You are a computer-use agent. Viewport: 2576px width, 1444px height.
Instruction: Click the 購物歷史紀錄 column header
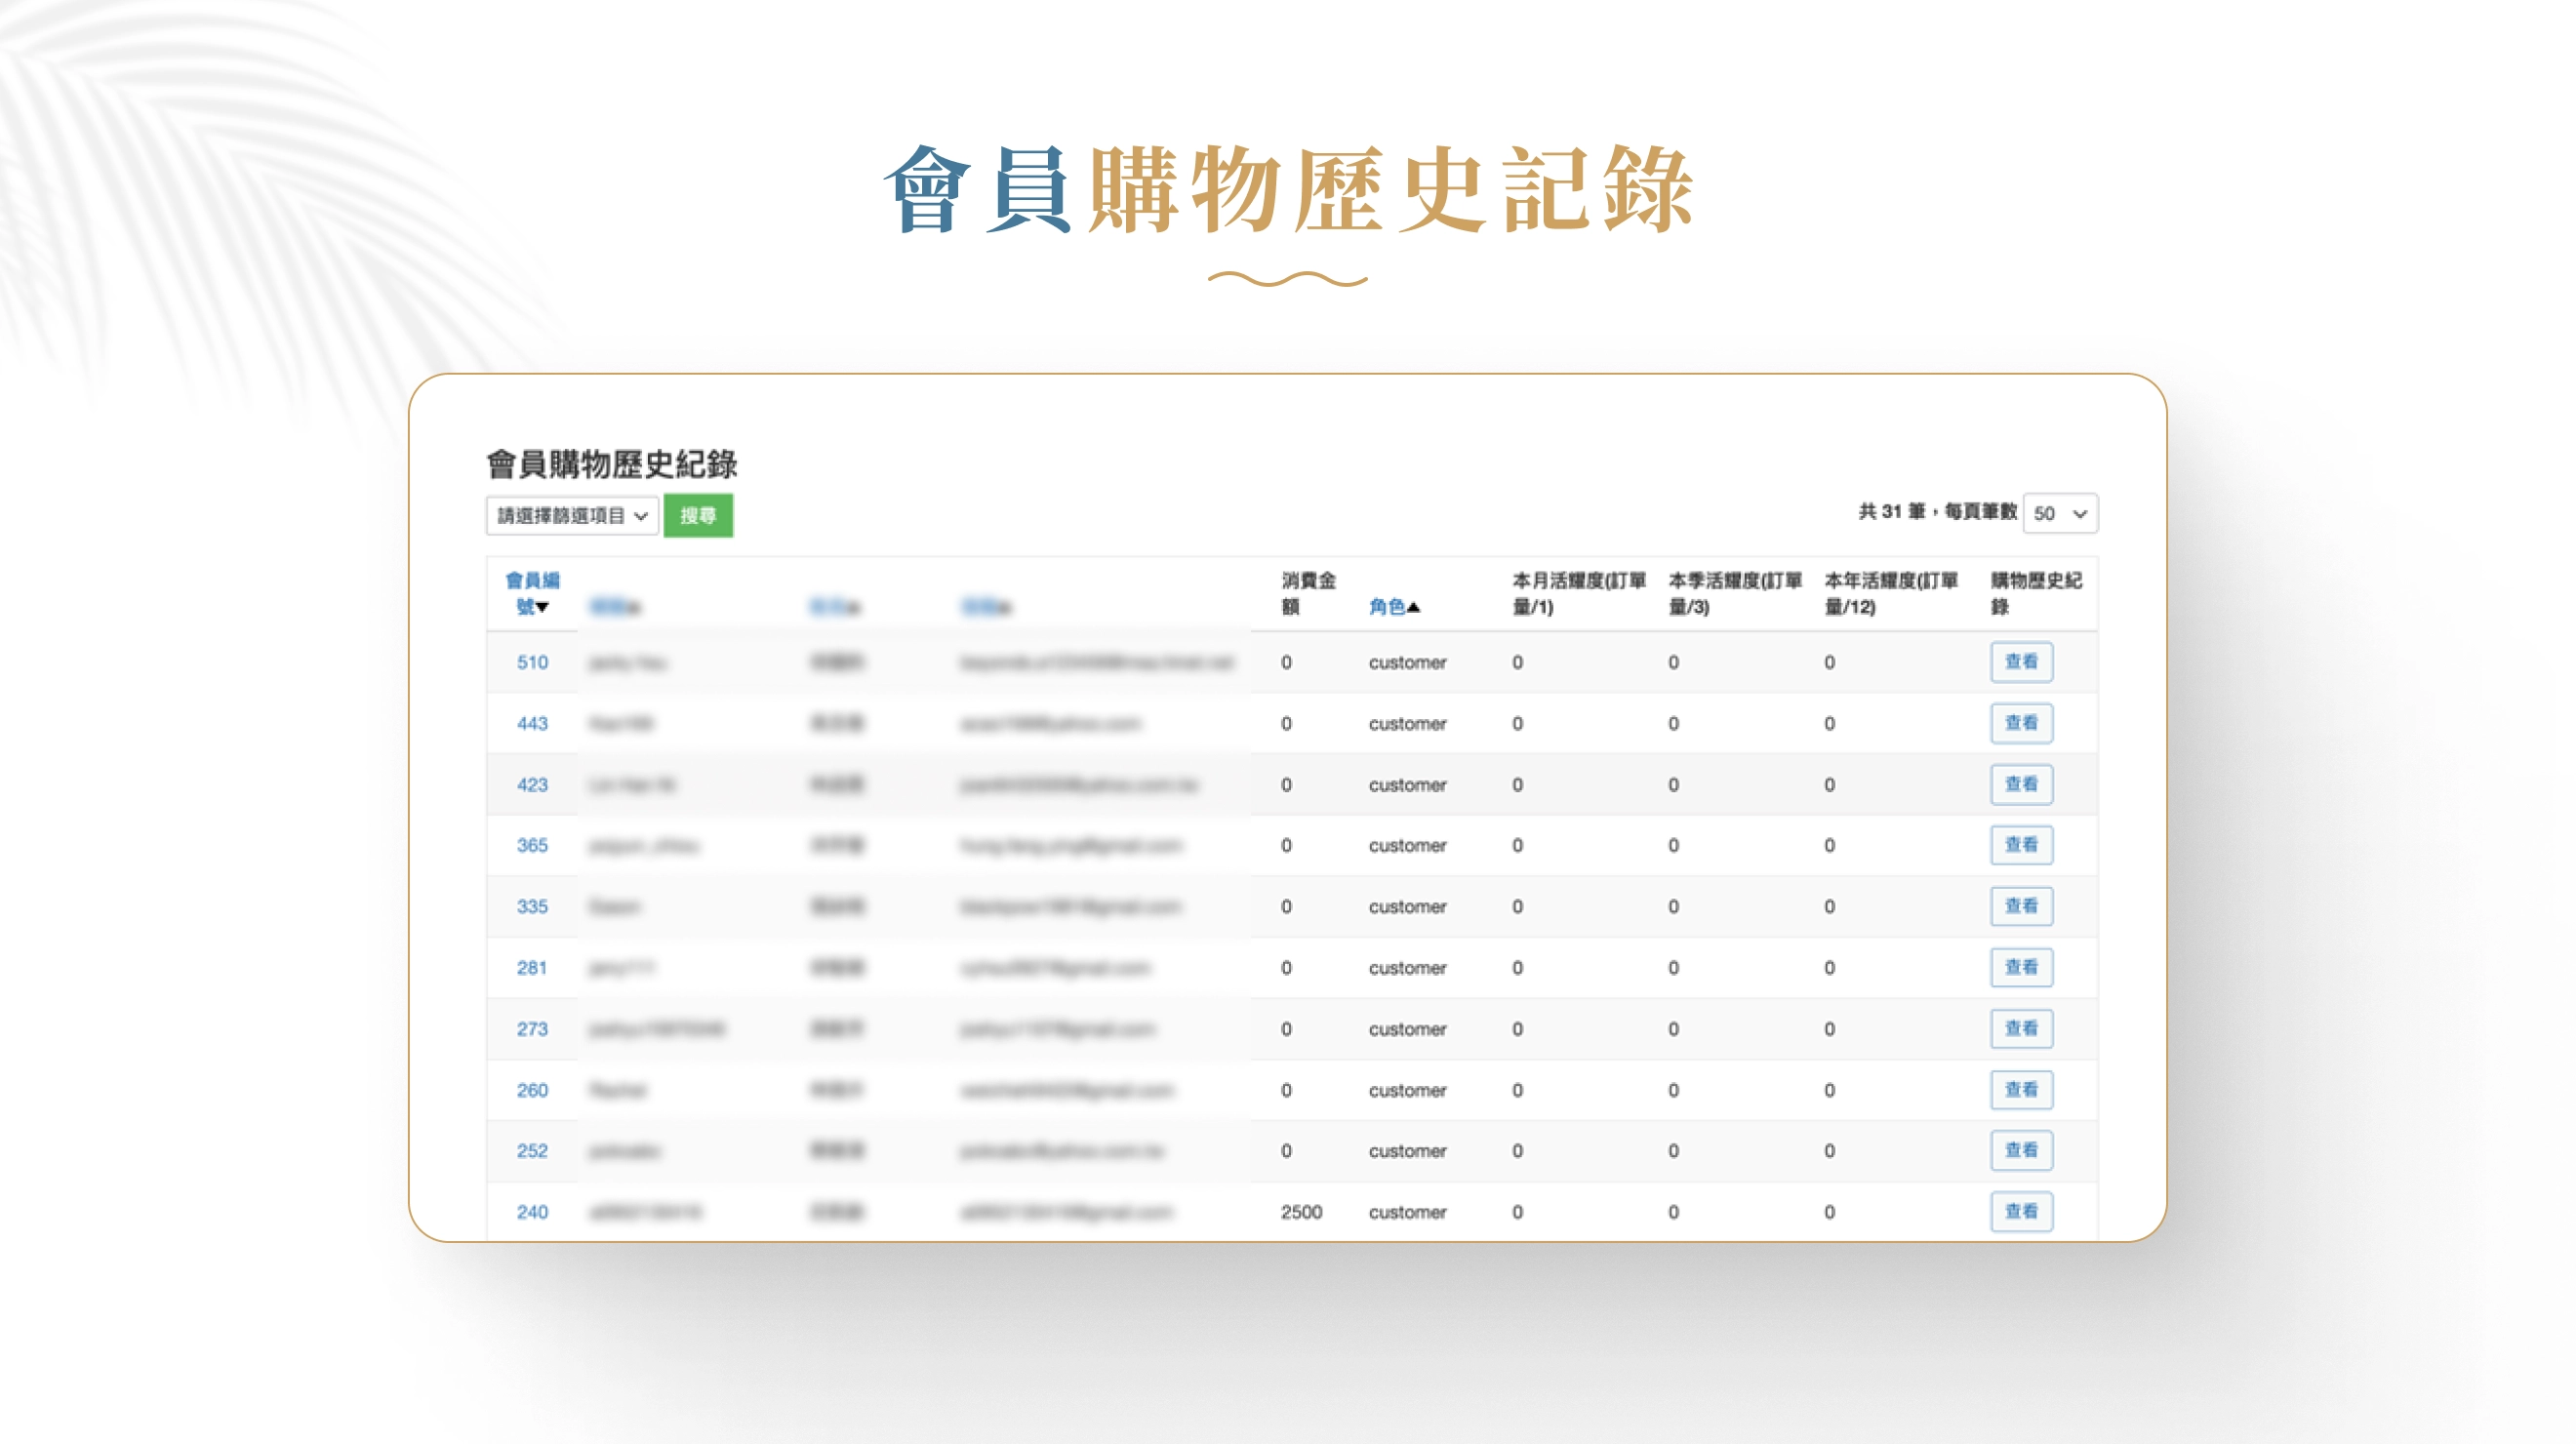coord(2036,593)
